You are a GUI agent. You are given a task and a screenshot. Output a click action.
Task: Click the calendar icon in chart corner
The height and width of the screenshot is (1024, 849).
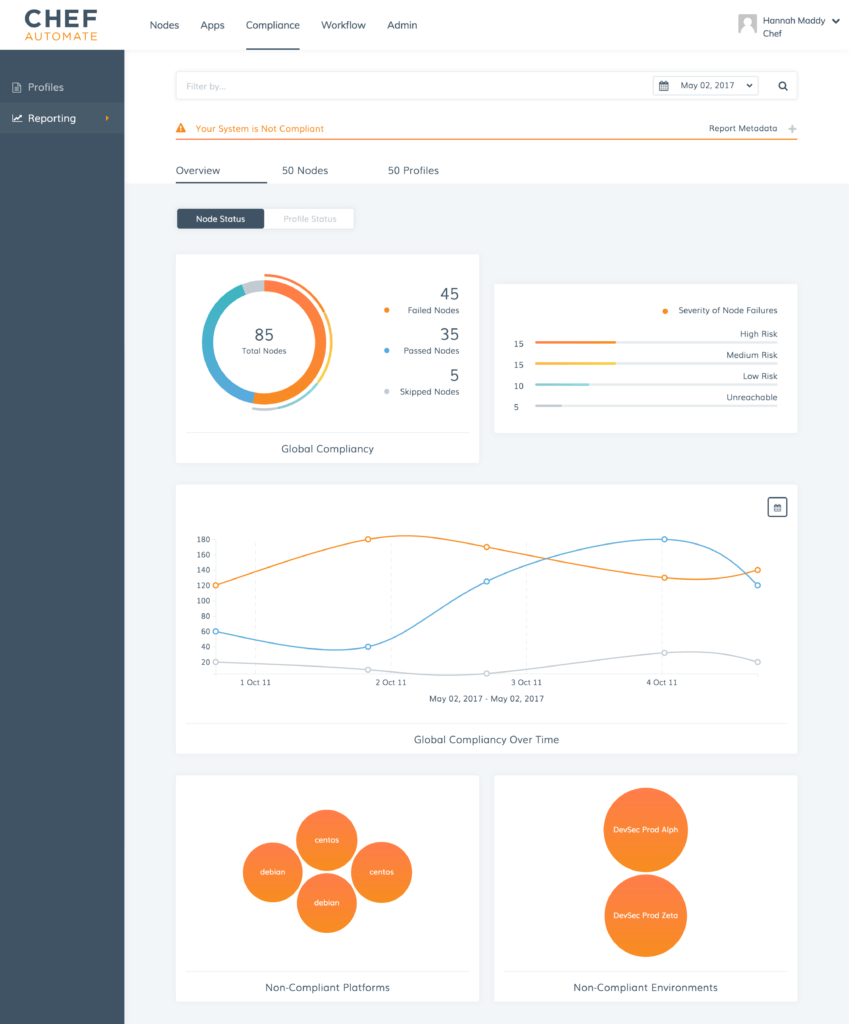(777, 507)
